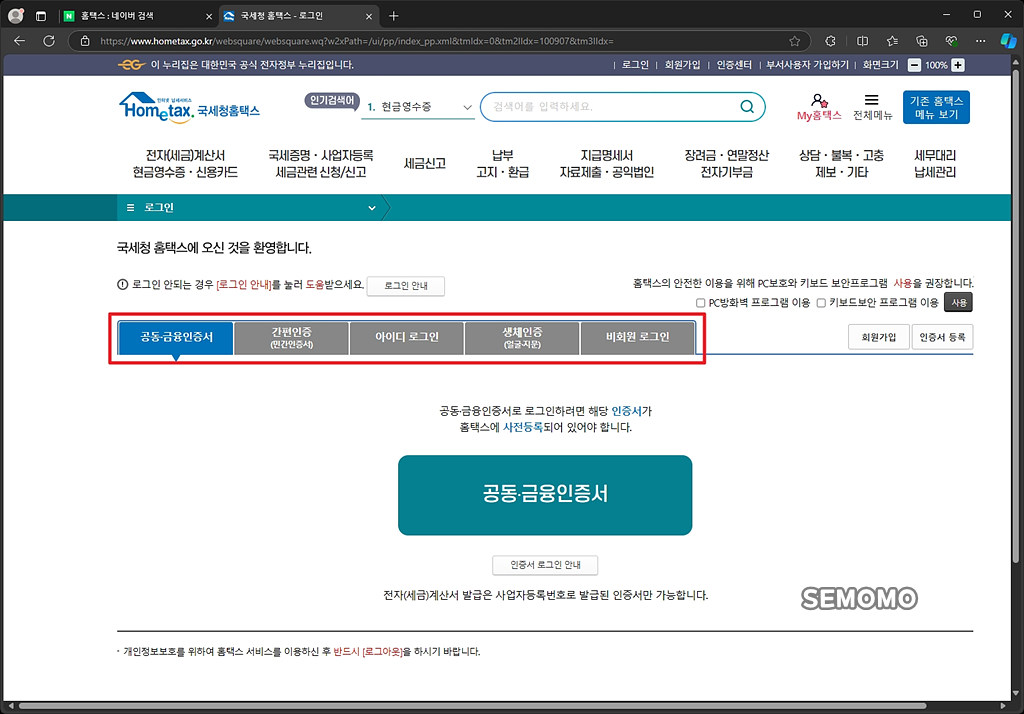Click the horizontal page scrollbar
The width and height of the screenshot is (1024, 714).
[473, 706]
